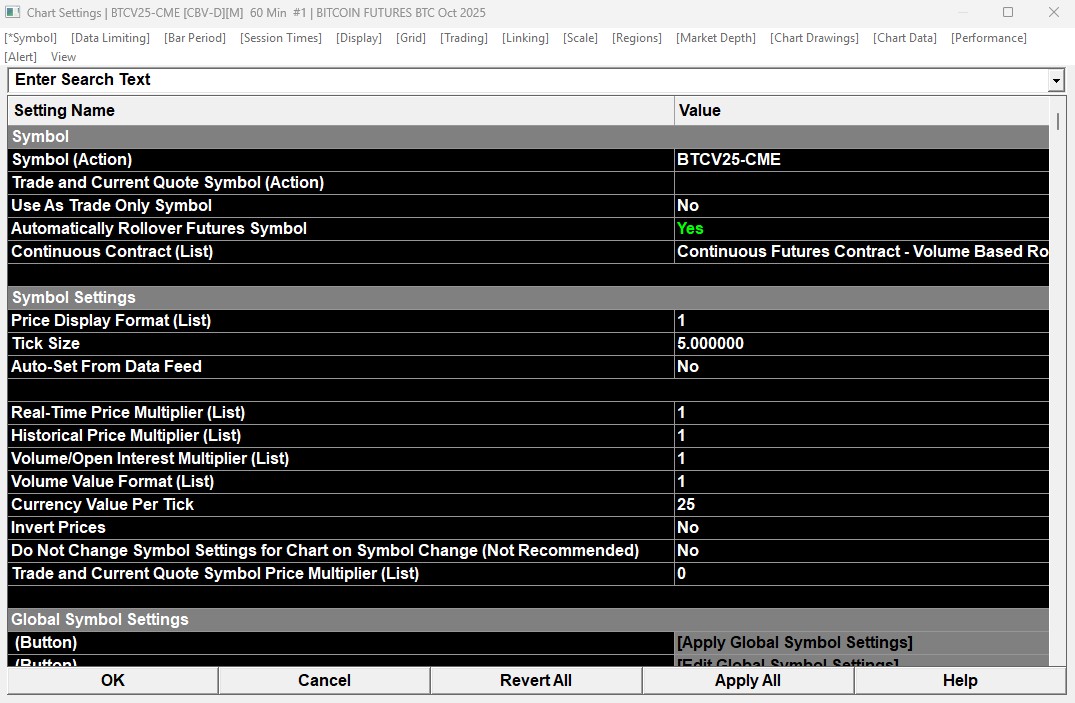Open the [Linking] tab

[525, 38]
